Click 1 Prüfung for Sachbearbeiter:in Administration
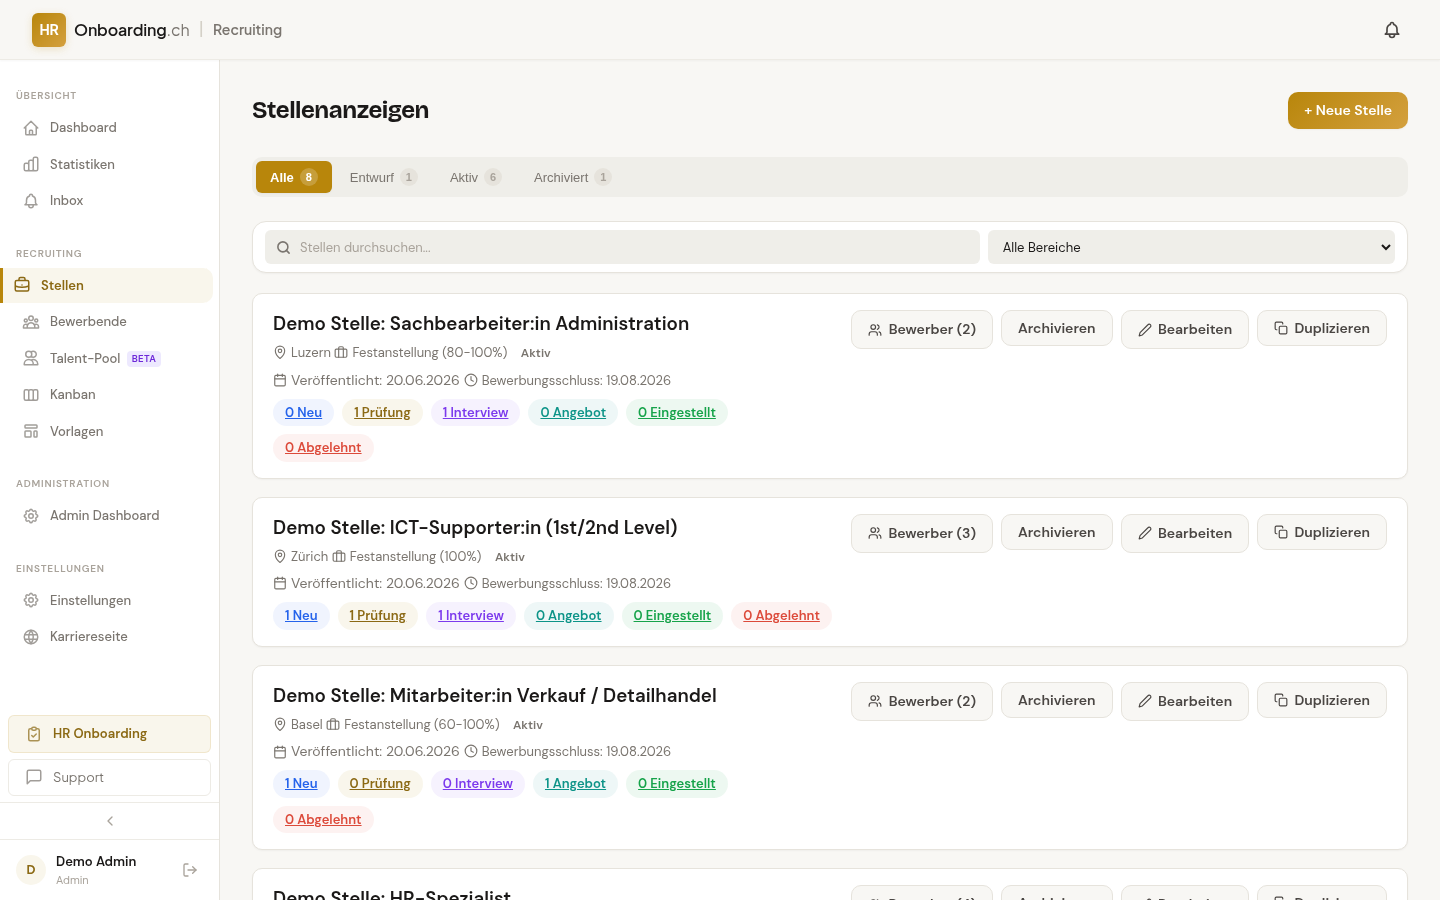Screen dimensions: 1440x900 tap(382, 412)
